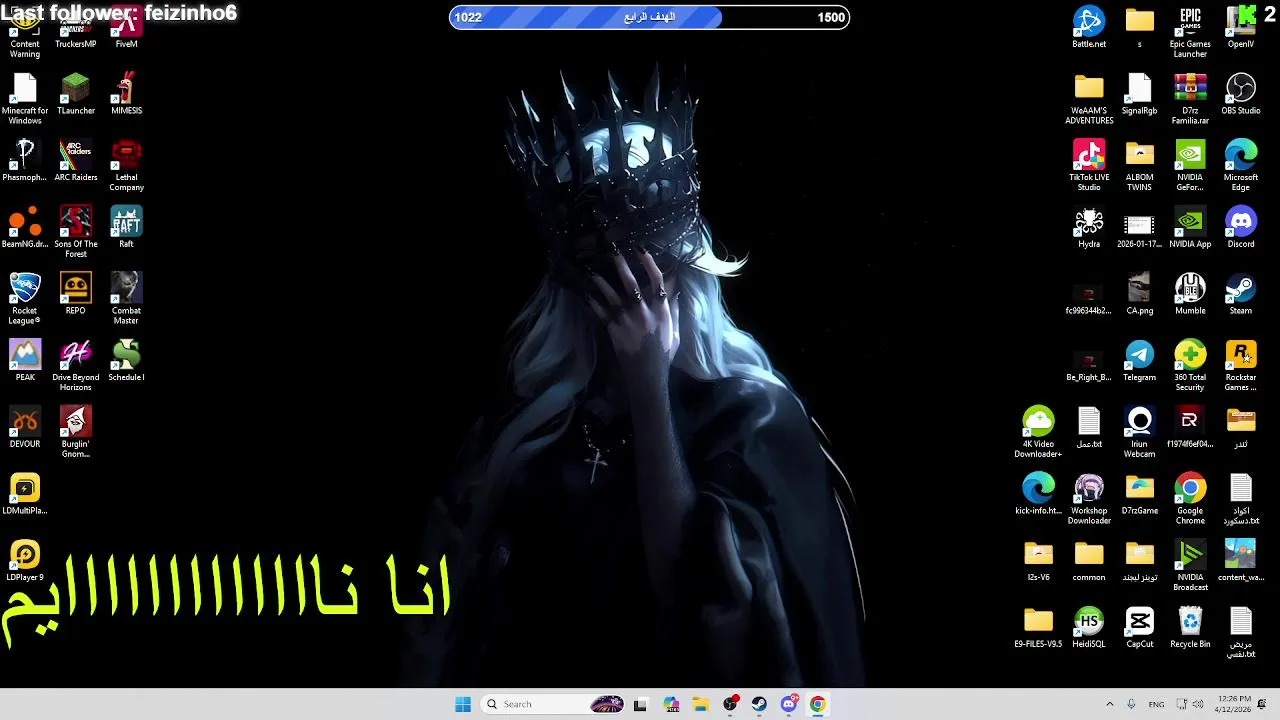This screenshot has width=1280, height=720.
Task: Select the SignalRgb file icon
Action: (1139, 94)
